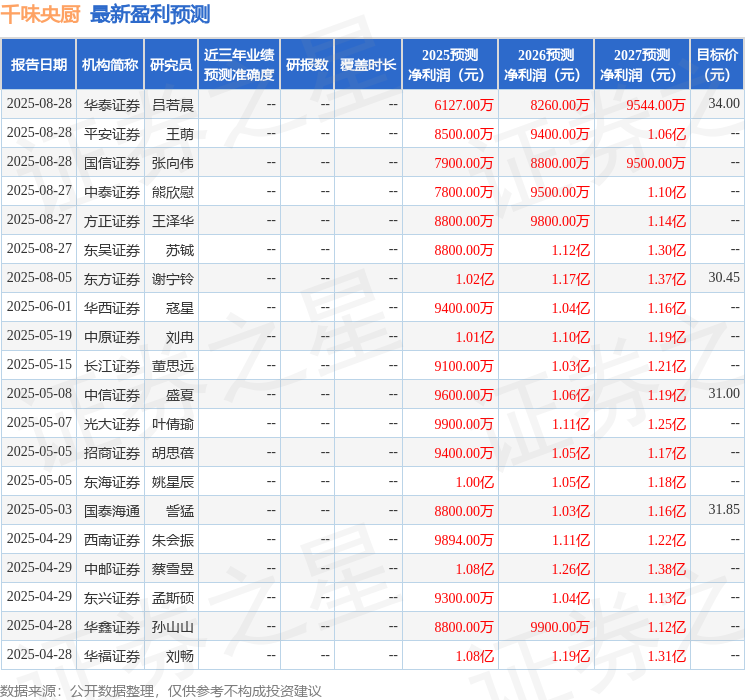Click institution name 东方证券
This screenshot has height=700, width=745.
click(112, 279)
